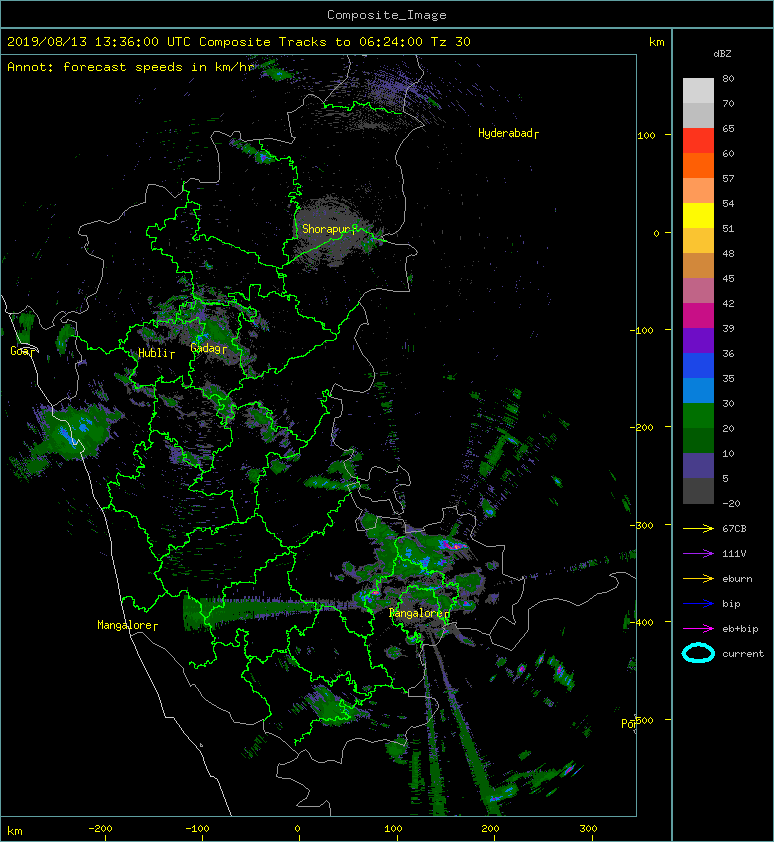Click the 100 tick on vertical axis
The image size is (774, 842).
[x=646, y=135]
